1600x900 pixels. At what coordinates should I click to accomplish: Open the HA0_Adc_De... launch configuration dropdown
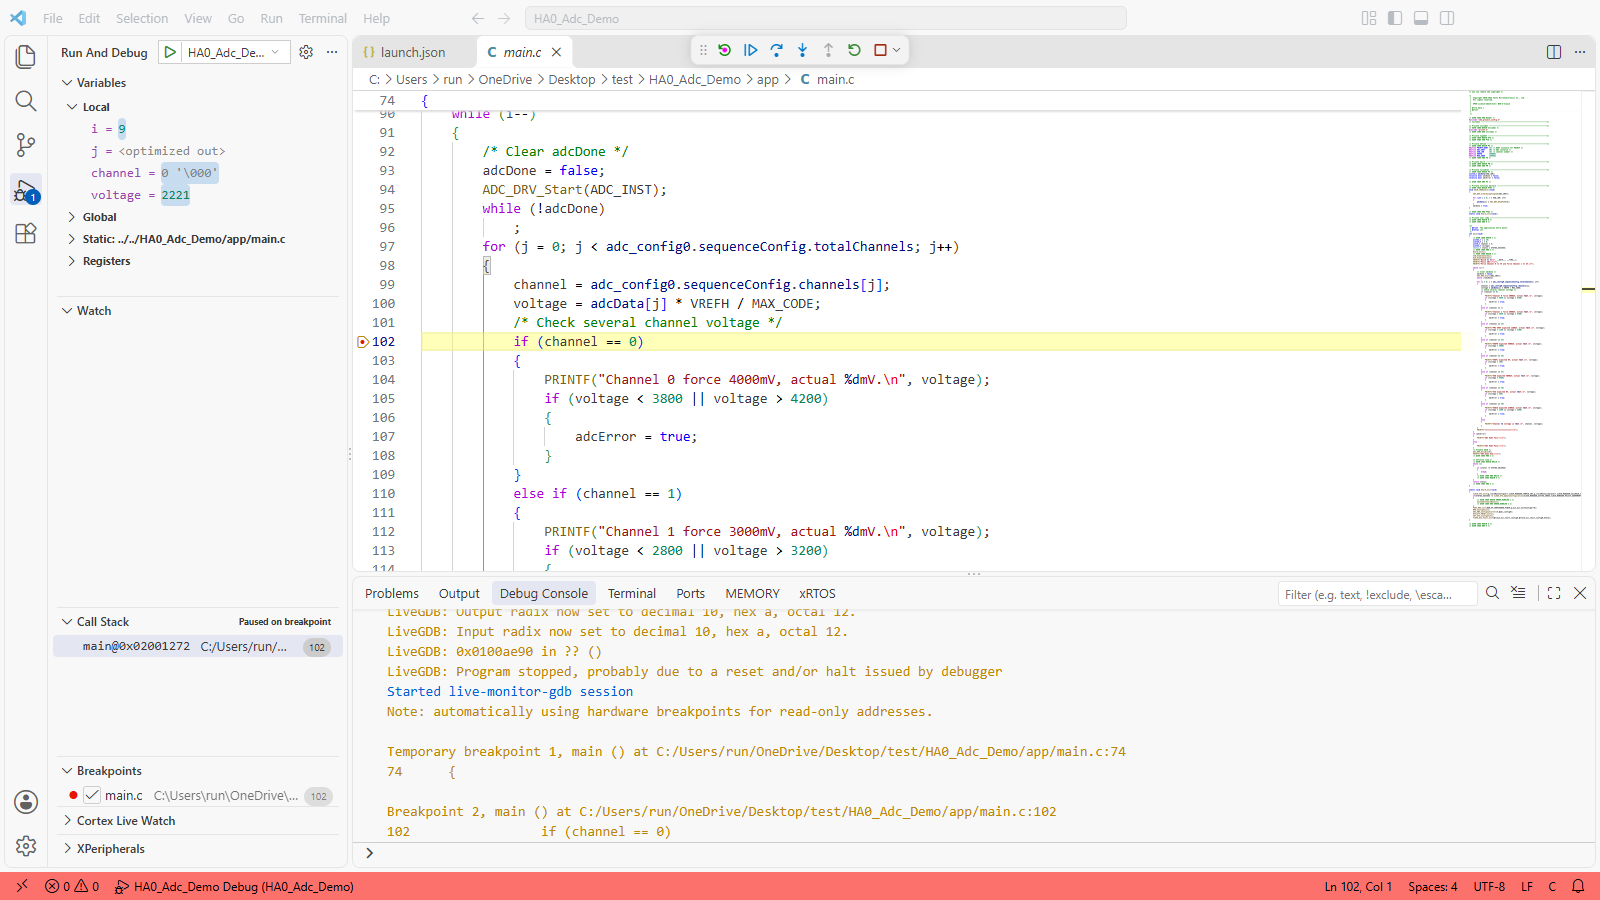(236, 52)
